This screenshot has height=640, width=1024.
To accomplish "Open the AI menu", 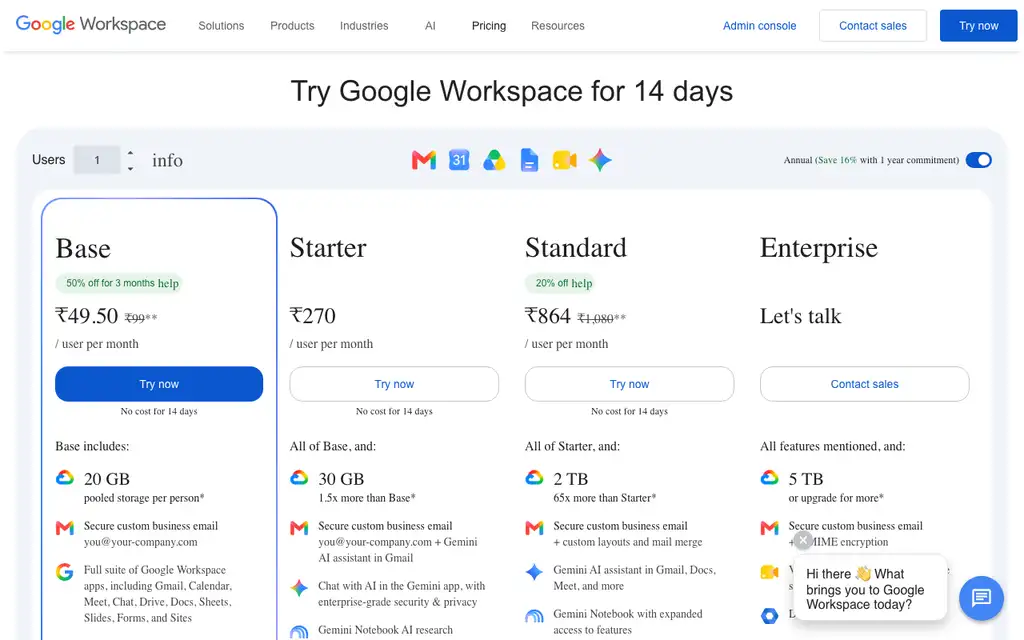I will coord(430,25).
